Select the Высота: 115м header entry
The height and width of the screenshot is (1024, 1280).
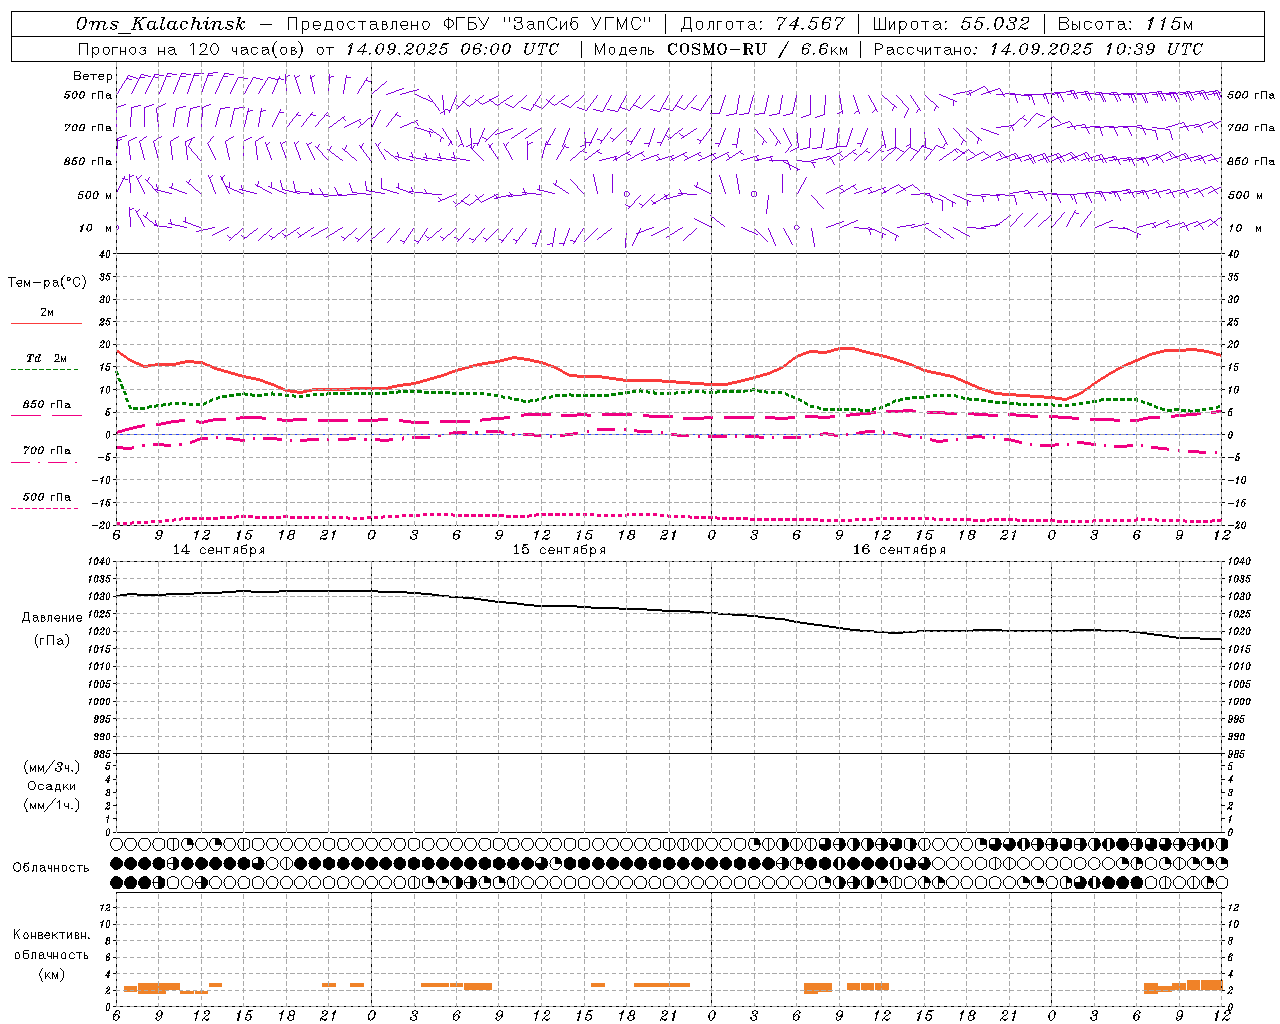[x=1126, y=24]
